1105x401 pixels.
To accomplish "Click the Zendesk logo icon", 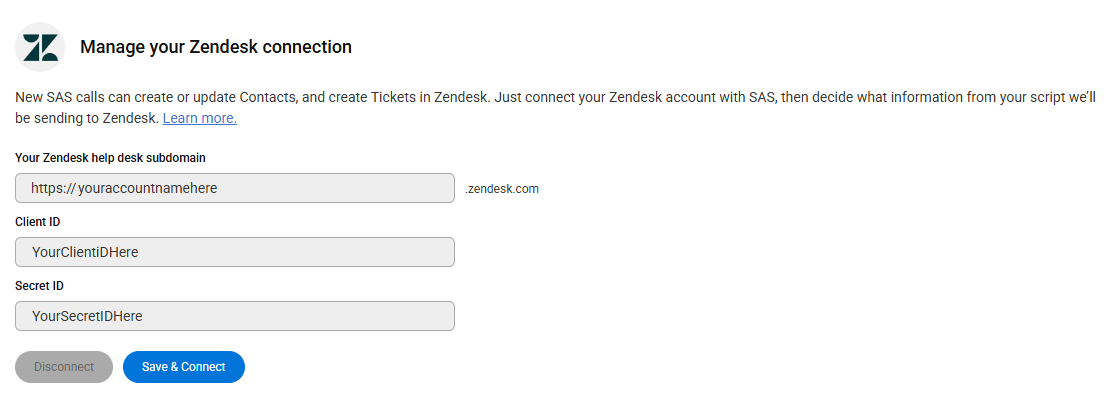I will (x=40, y=47).
